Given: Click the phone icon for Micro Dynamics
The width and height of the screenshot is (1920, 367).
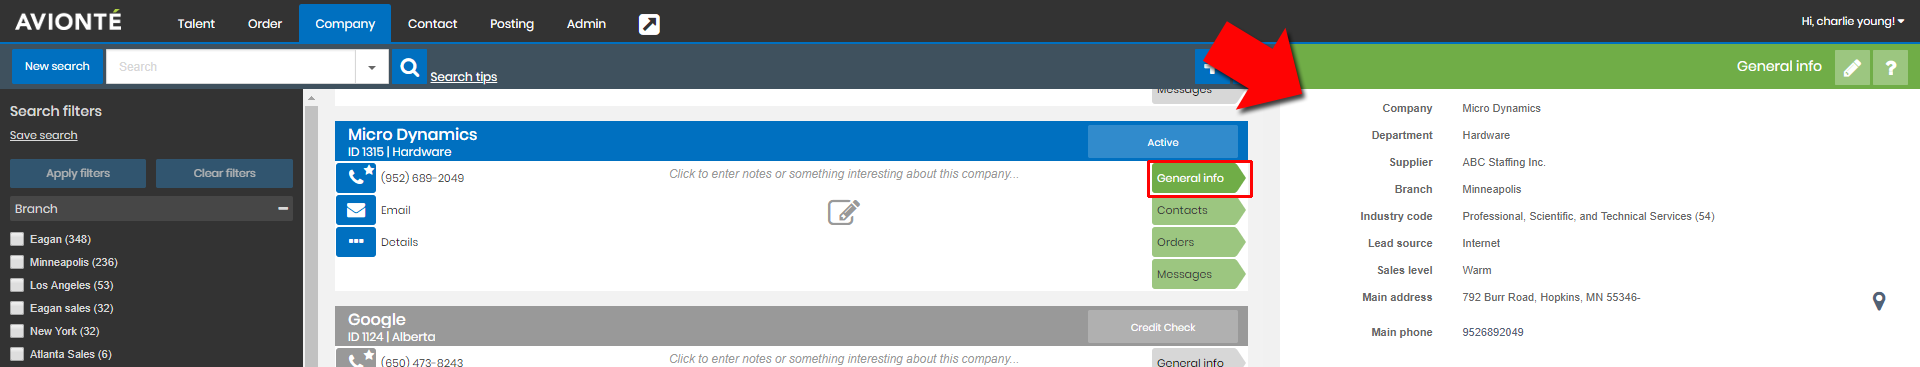Looking at the screenshot, I should pos(356,178).
